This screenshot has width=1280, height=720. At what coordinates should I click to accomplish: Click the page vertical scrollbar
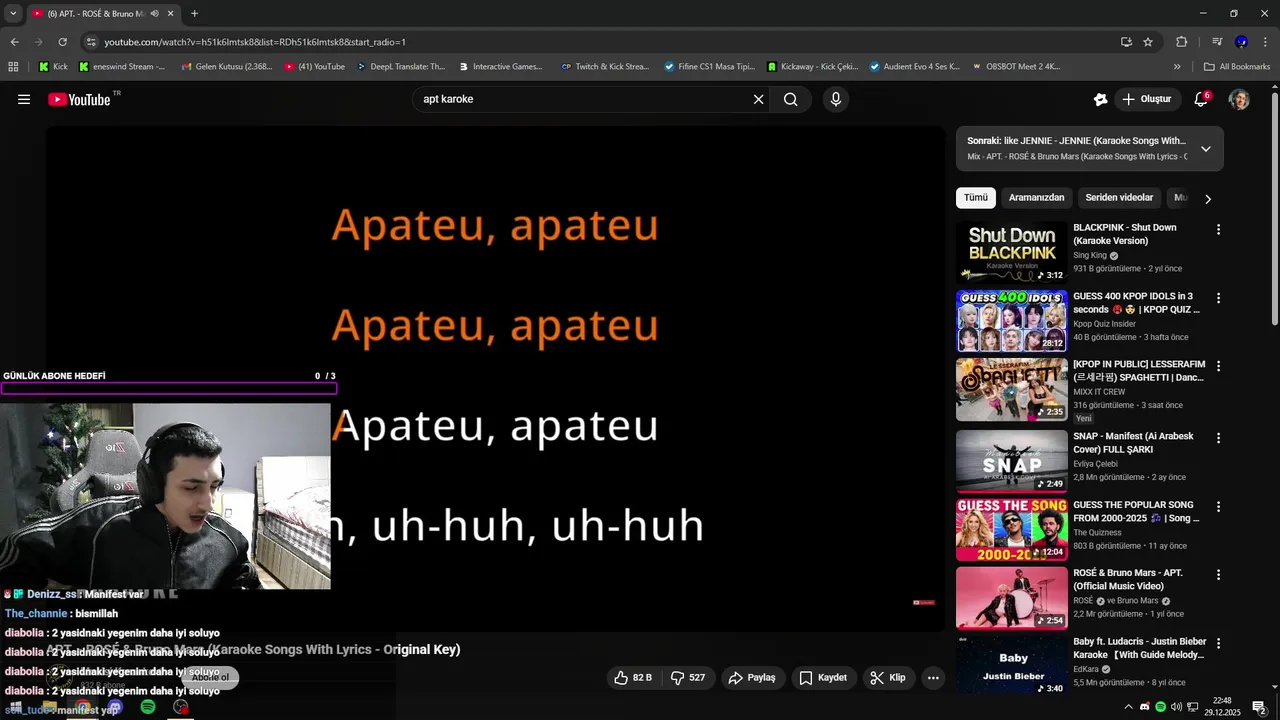(1274, 208)
